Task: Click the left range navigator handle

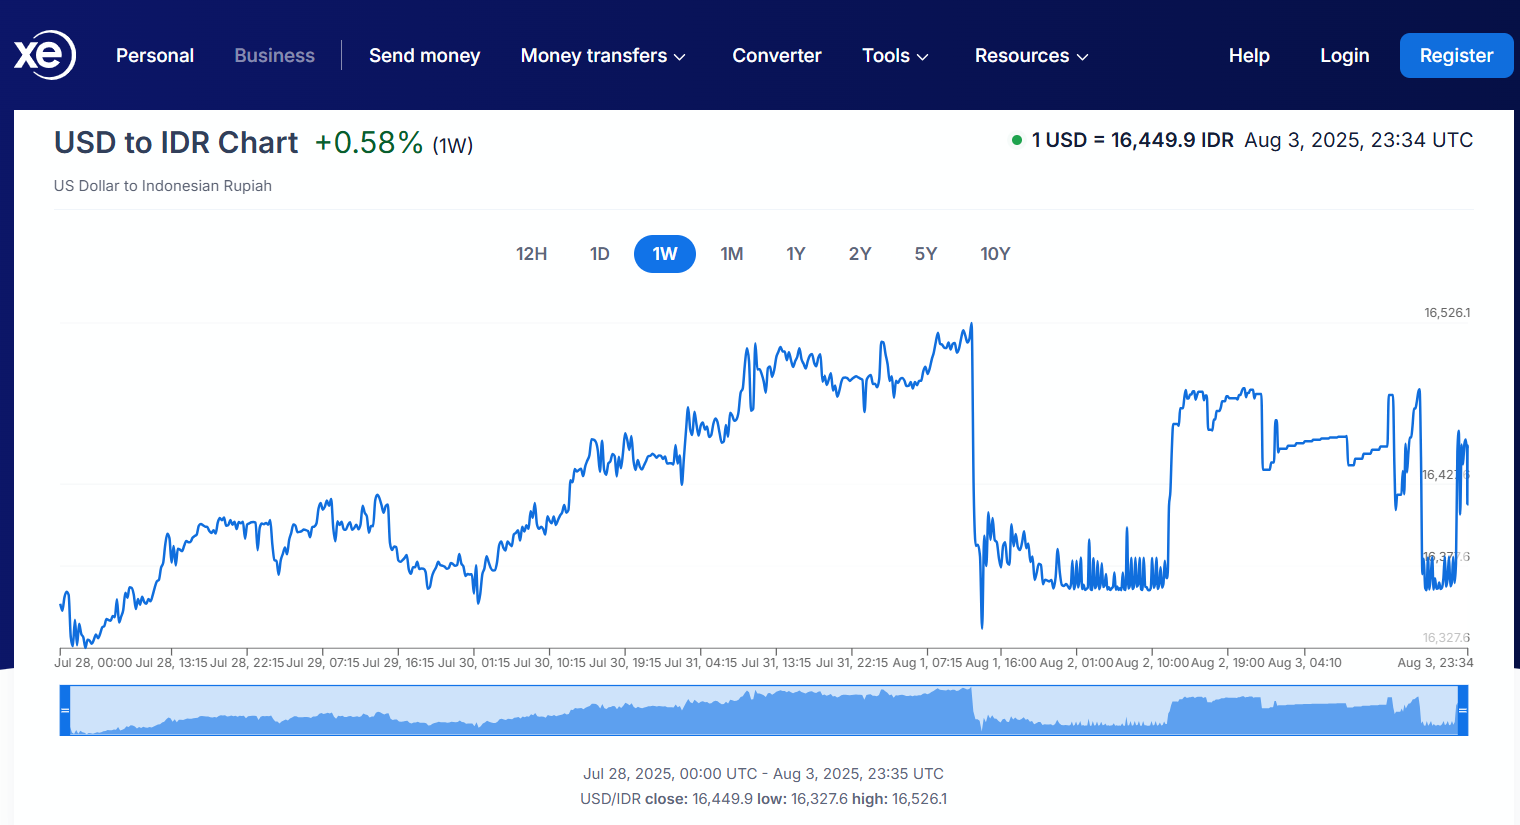Action: tap(65, 711)
